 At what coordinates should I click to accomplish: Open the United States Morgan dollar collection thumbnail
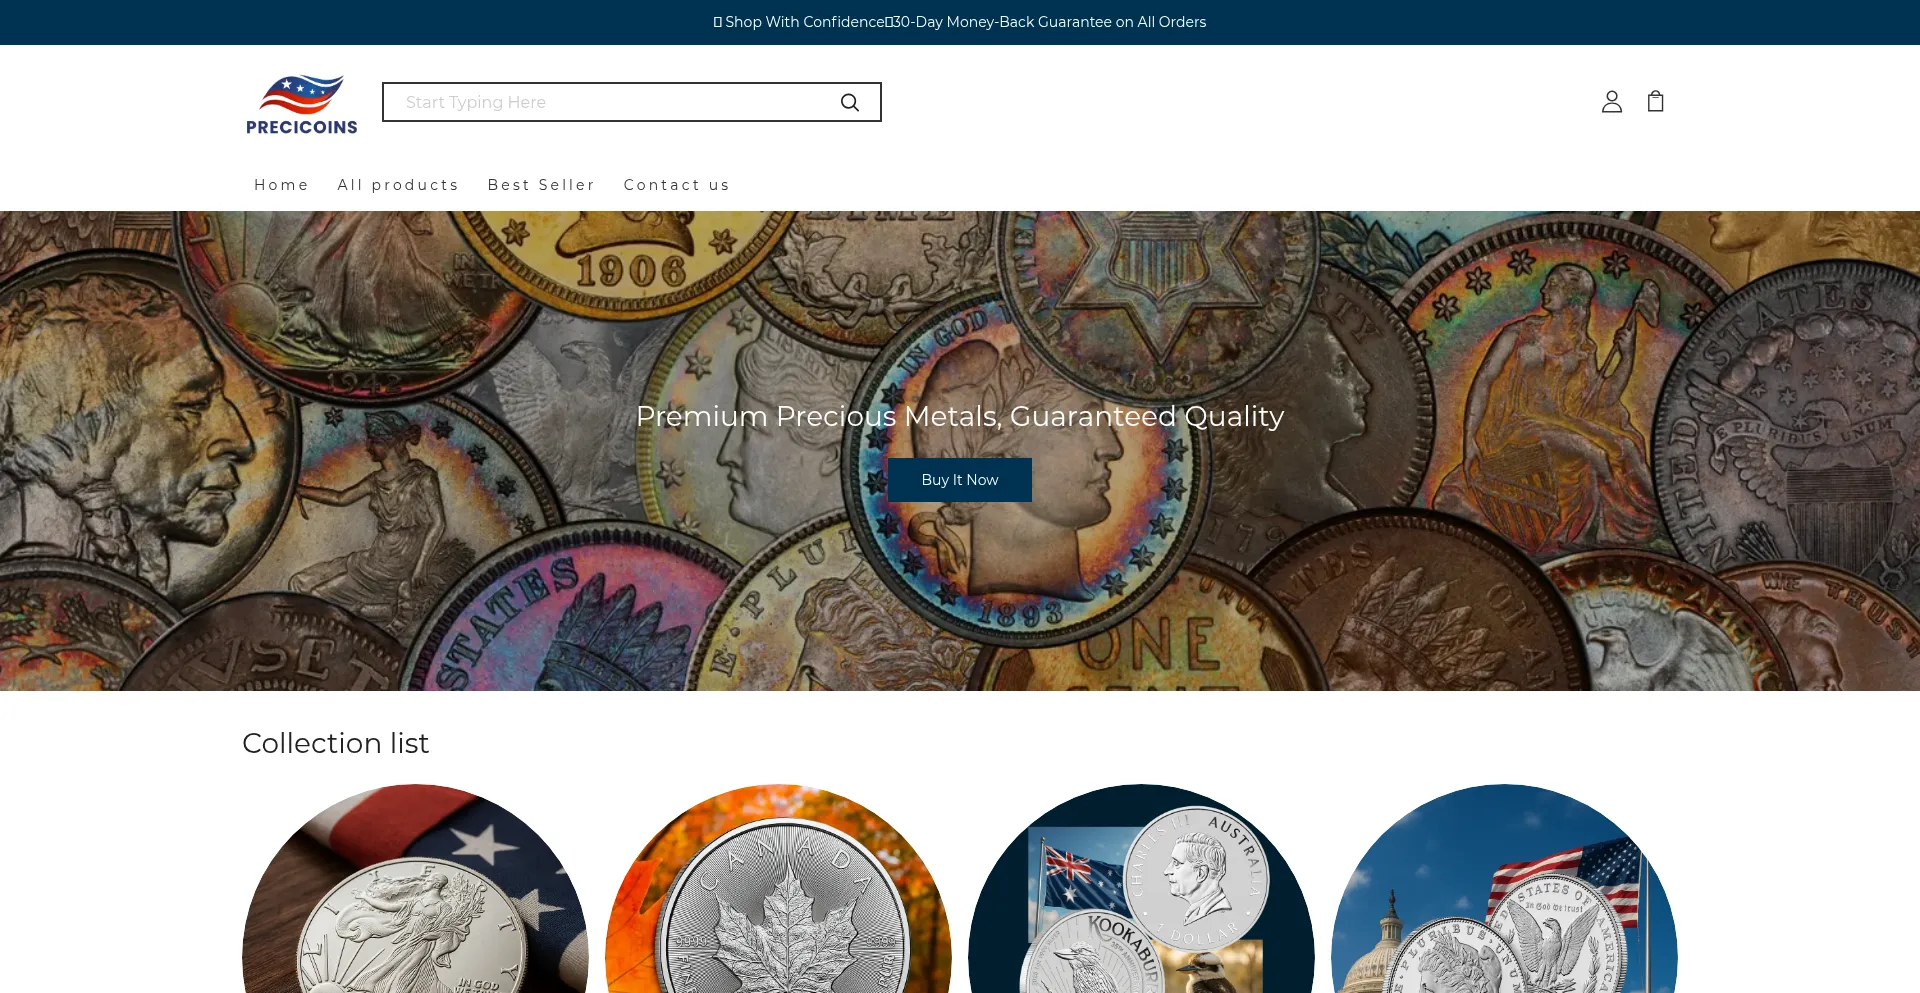coord(1504,889)
